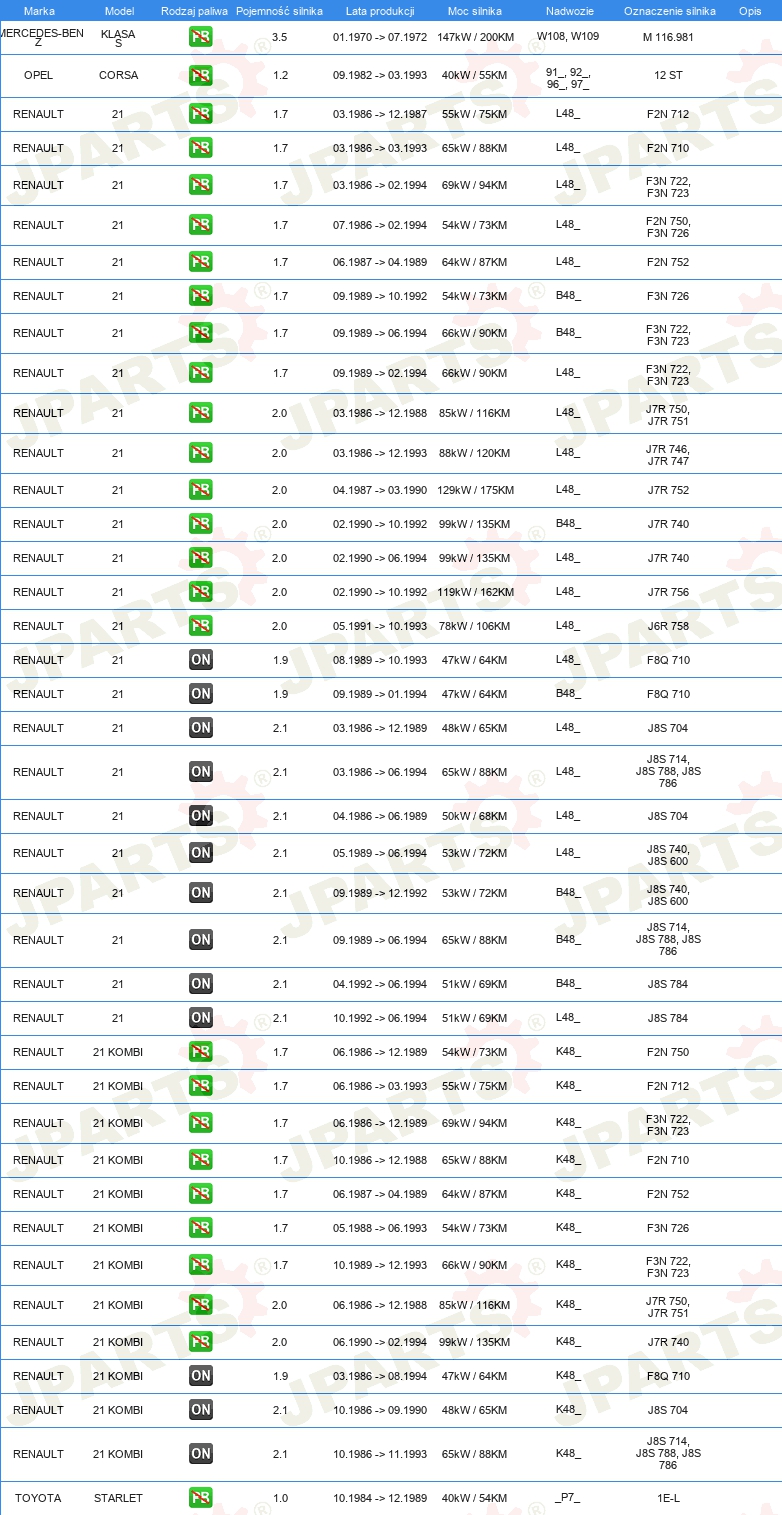
Task: Click PB icon in the 09.1989 -> 10.1992 row
Action: pos(200,296)
